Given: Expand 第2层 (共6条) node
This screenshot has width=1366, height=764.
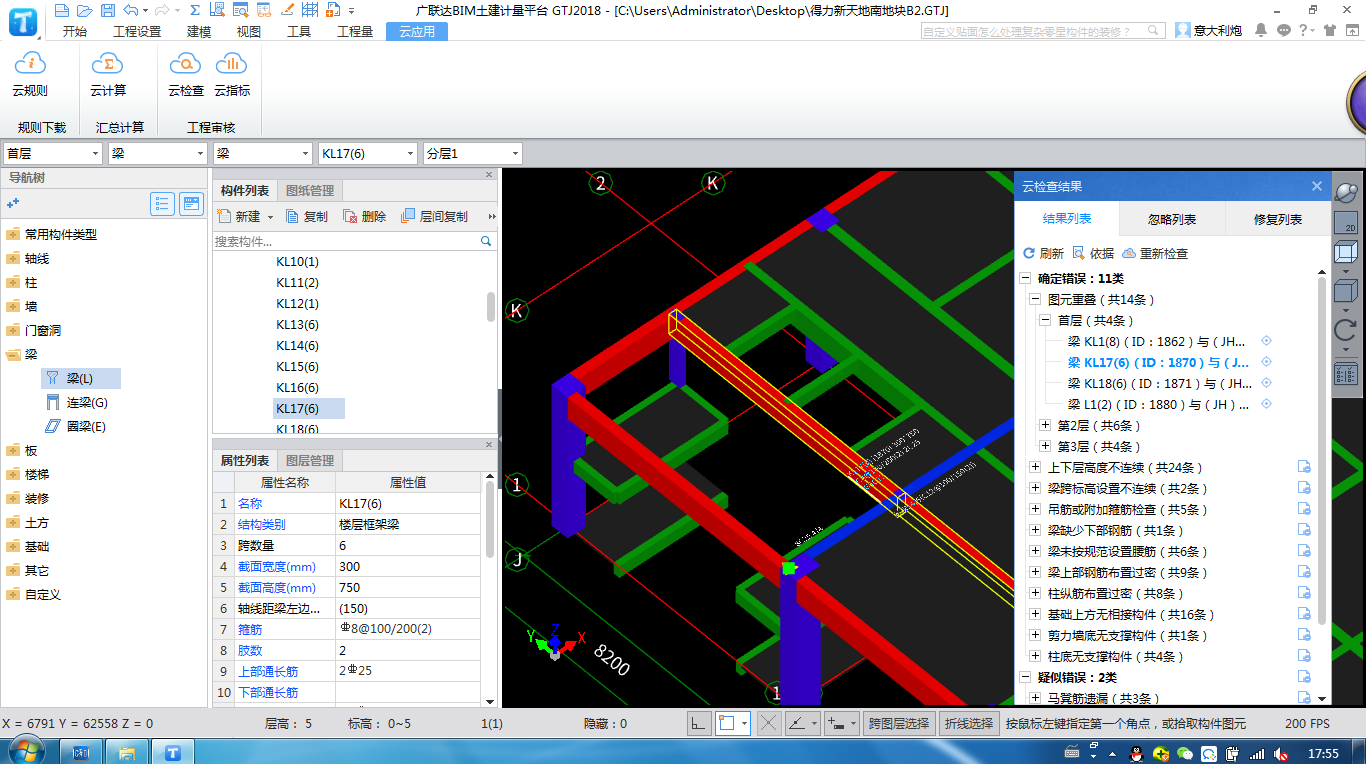Looking at the screenshot, I should (1046, 425).
